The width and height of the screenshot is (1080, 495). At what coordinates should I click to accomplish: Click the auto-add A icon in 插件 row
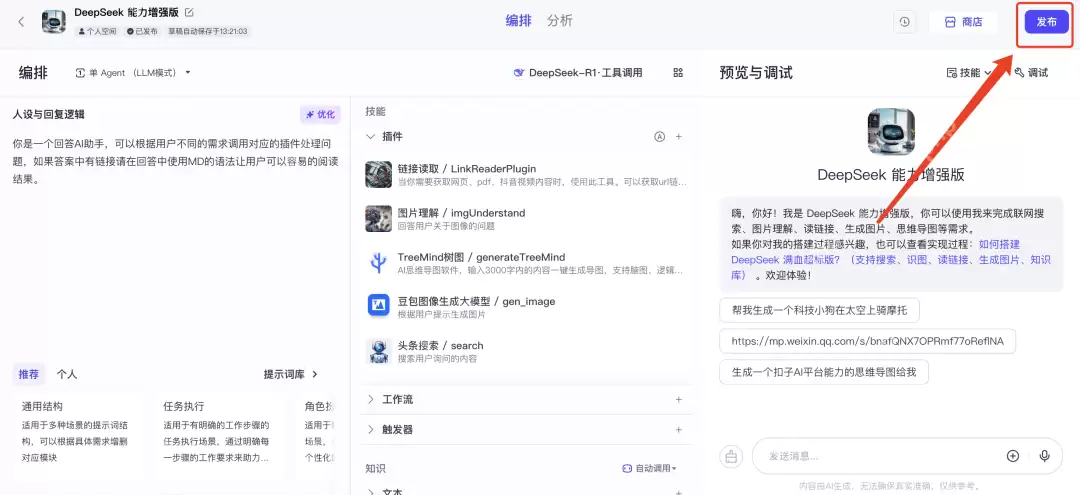pyautogui.click(x=659, y=136)
